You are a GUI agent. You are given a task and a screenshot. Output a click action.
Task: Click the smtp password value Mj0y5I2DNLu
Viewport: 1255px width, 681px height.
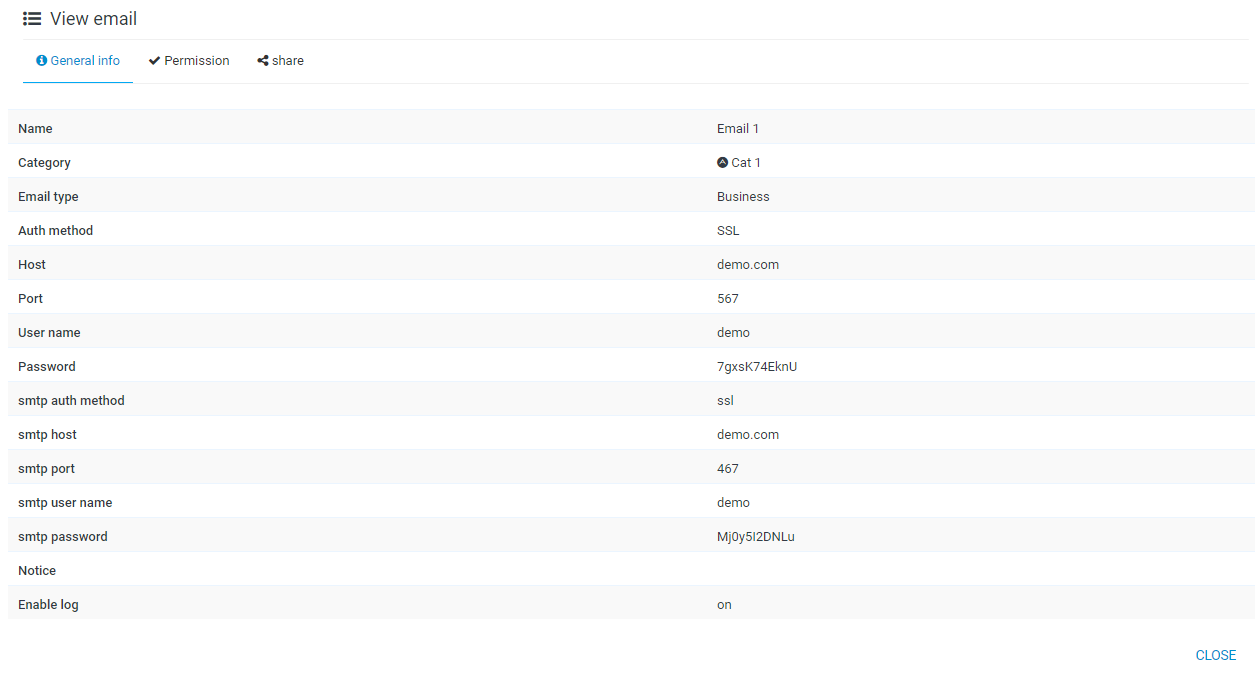[756, 537]
